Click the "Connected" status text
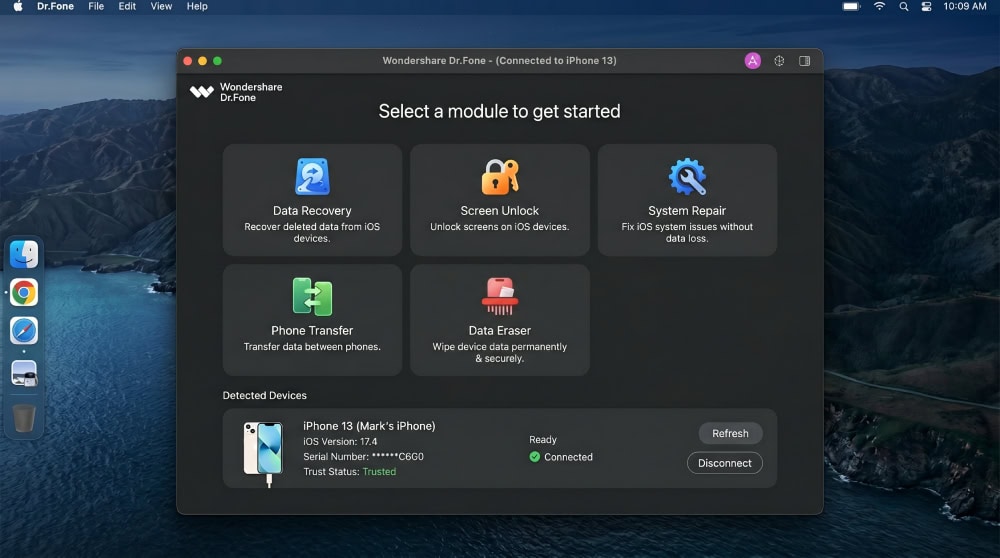 [x=568, y=457]
